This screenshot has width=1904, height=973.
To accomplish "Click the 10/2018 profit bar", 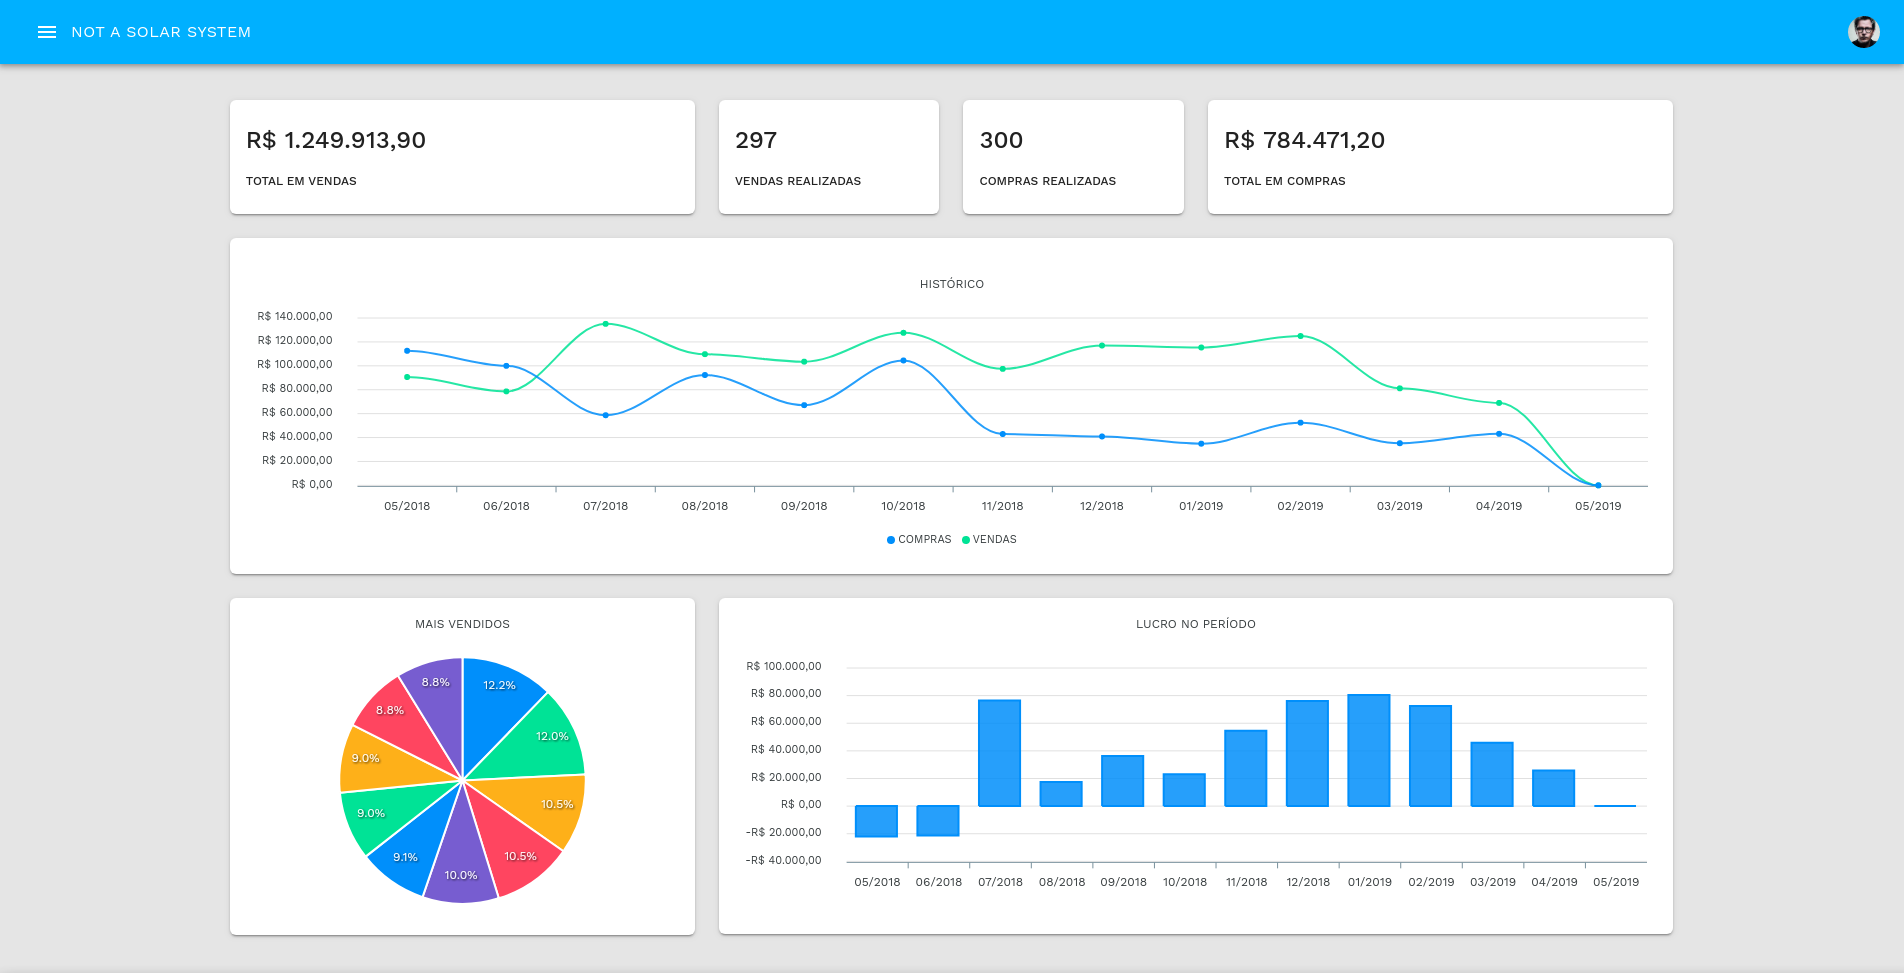I will tap(1184, 790).
